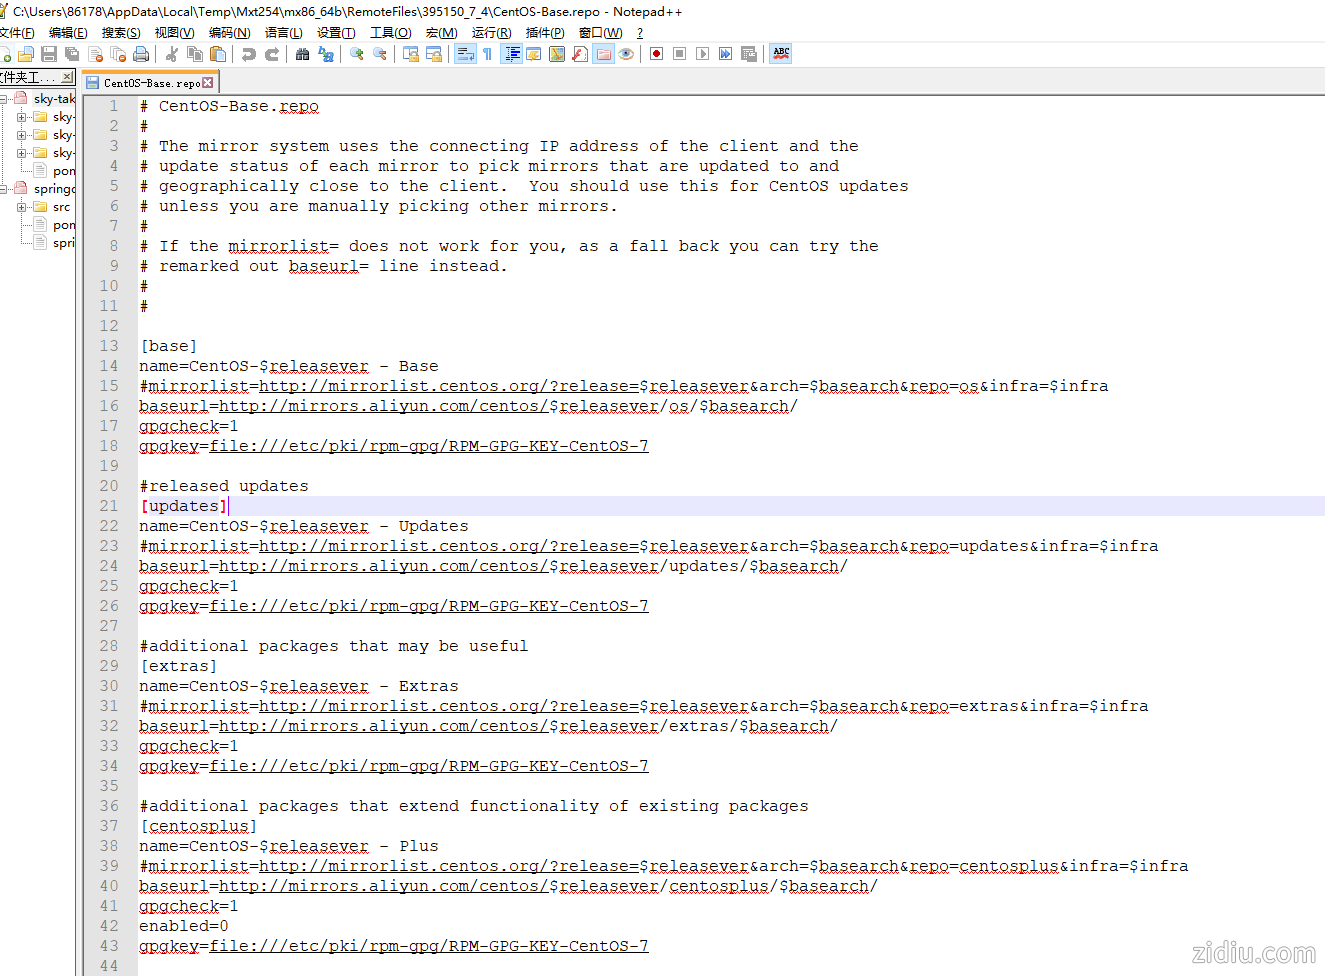Open the 插件(P) plugins menu
This screenshot has height=976, width=1325.
pyautogui.click(x=545, y=33)
